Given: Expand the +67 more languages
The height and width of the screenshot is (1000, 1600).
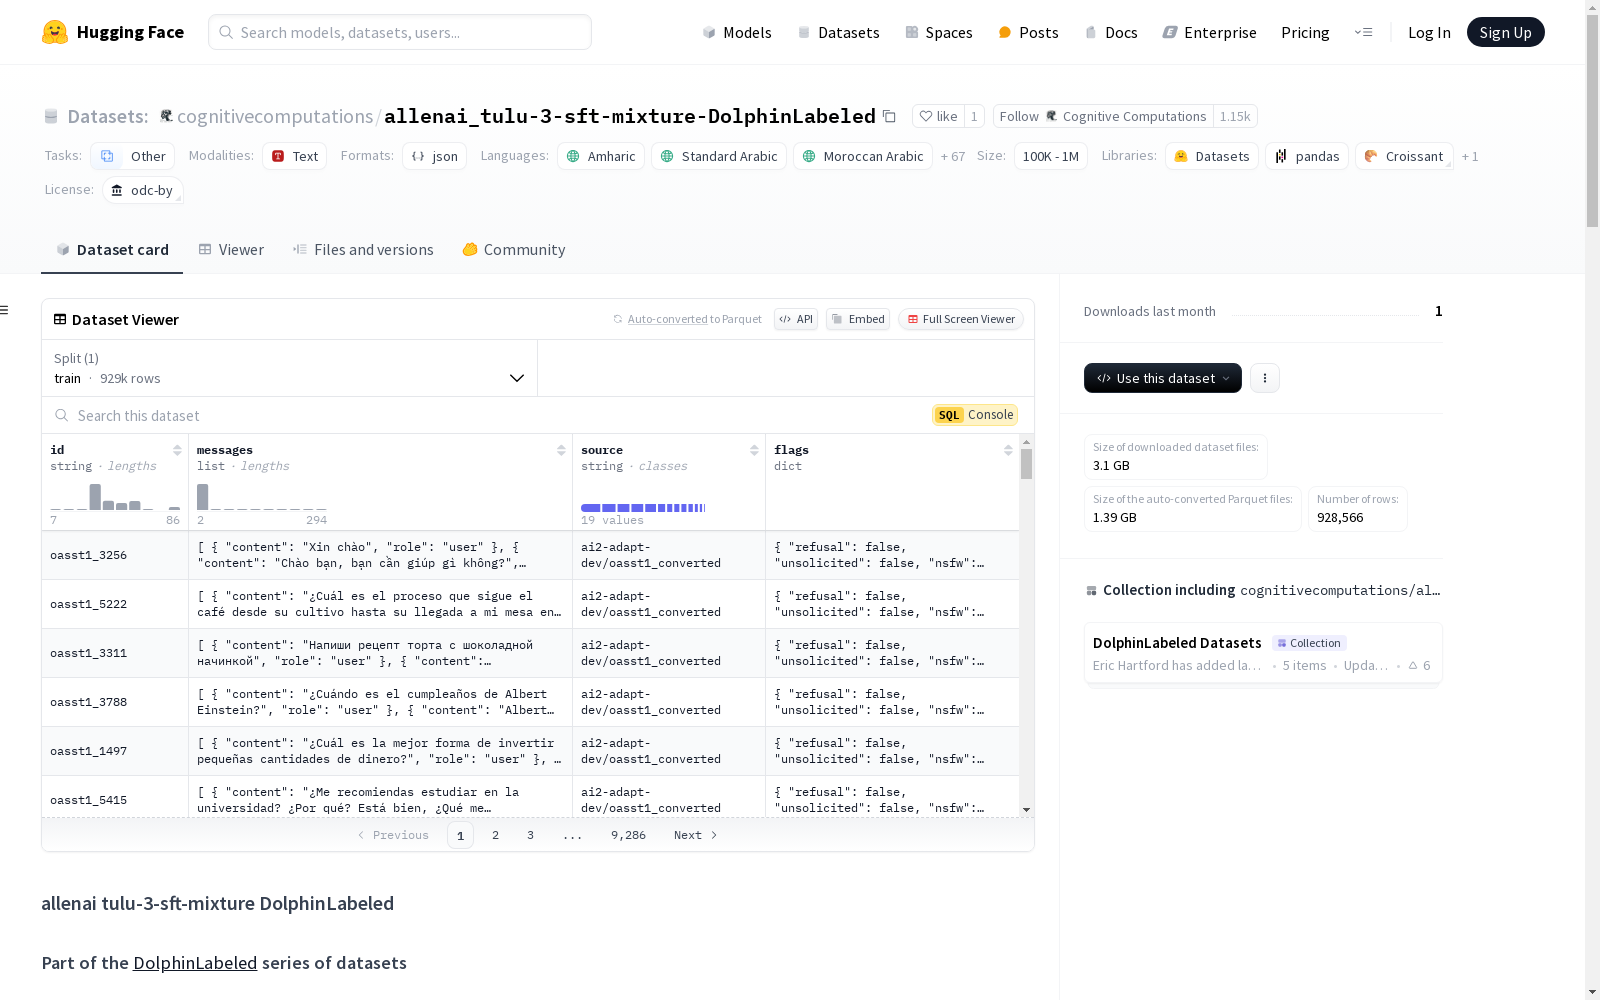Looking at the screenshot, I should pyautogui.click(x=953, y=156).
